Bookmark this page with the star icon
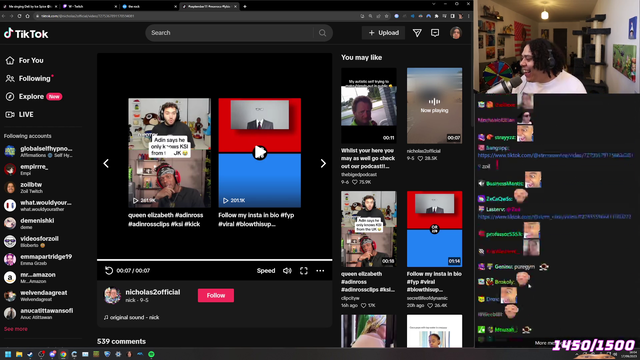This screenshot has height=360, width=640. pos(386,16)
